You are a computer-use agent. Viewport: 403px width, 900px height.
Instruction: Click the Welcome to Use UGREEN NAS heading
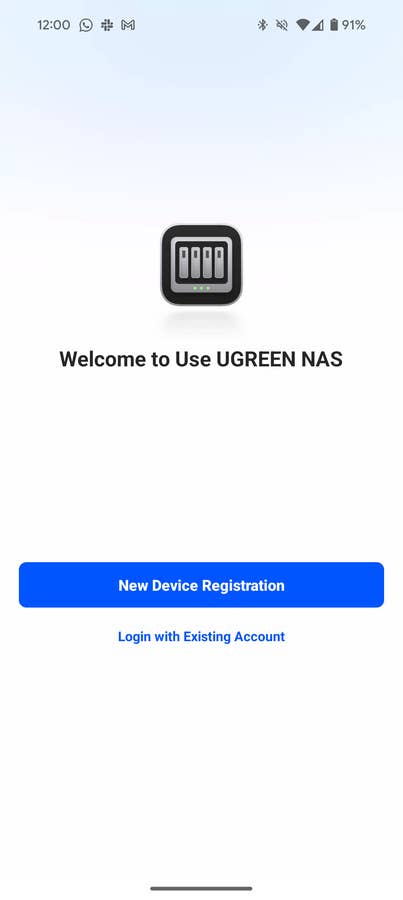click(202, 359)
